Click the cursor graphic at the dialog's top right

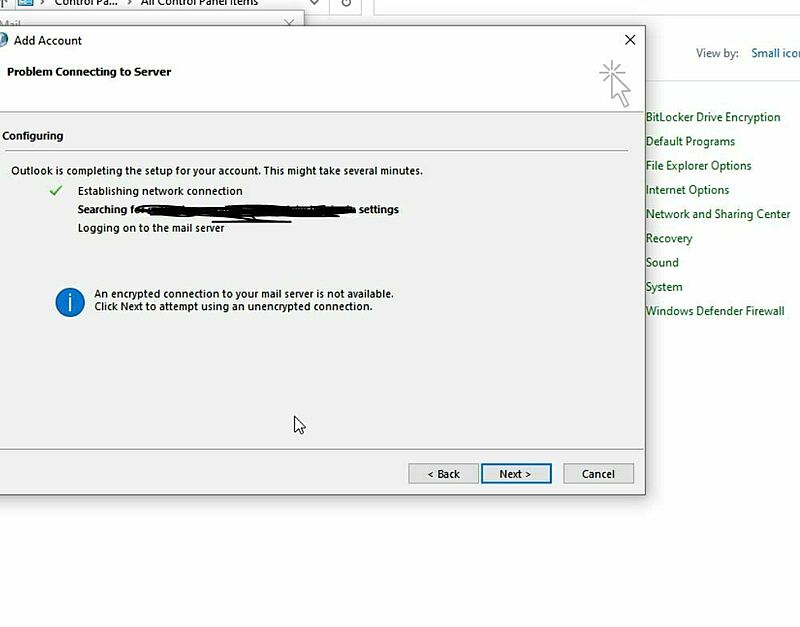click(x=616, y=80)
